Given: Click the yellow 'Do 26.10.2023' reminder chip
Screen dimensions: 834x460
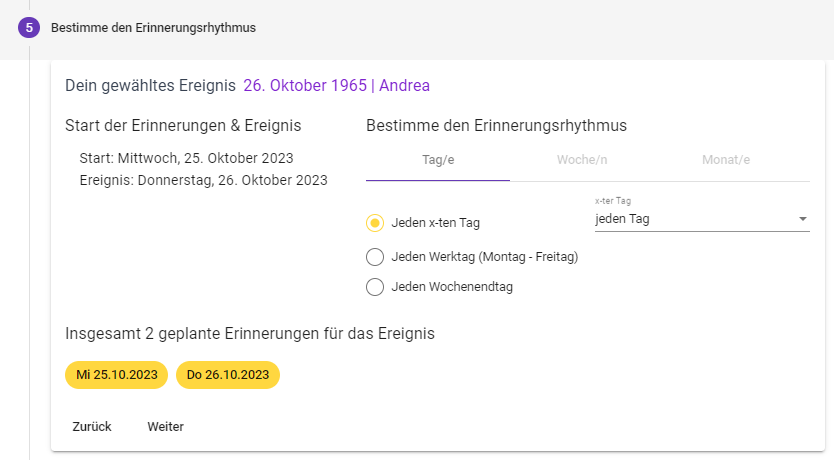Looking at the screenshot, I should click(228, 375).
